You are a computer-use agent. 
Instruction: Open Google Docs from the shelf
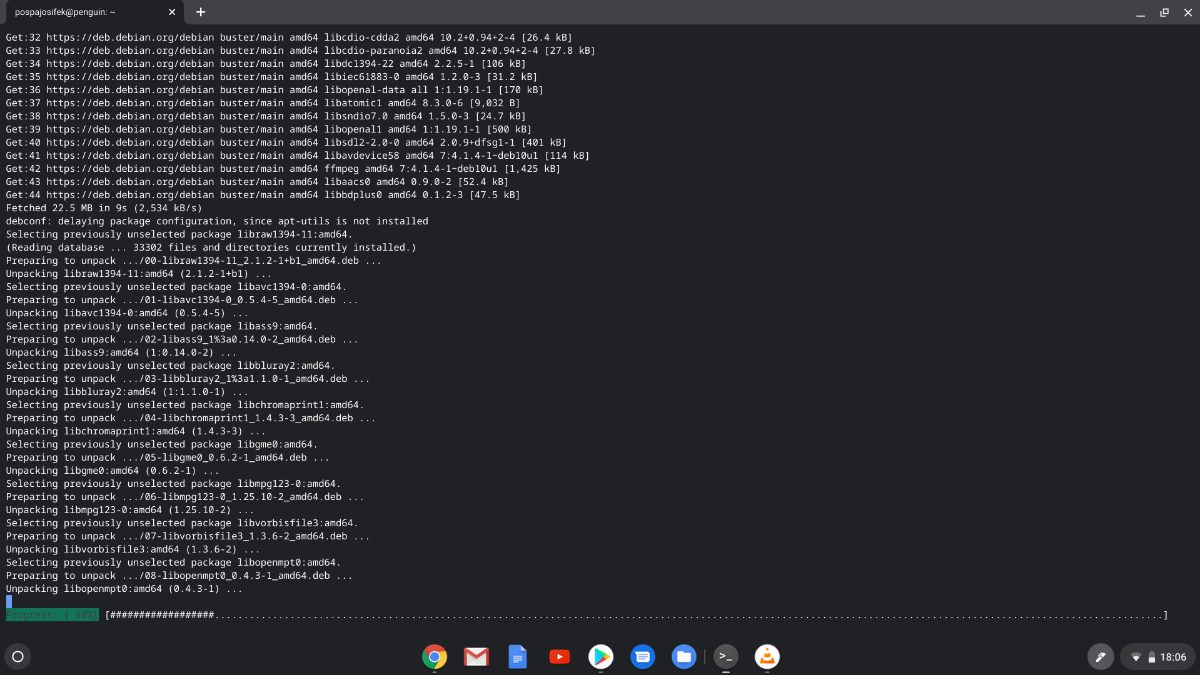[517, 657]
